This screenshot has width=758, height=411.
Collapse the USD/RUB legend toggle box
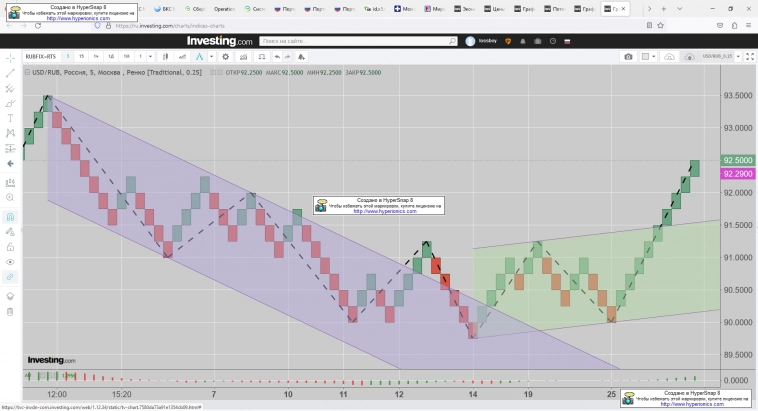coord(28,73)
